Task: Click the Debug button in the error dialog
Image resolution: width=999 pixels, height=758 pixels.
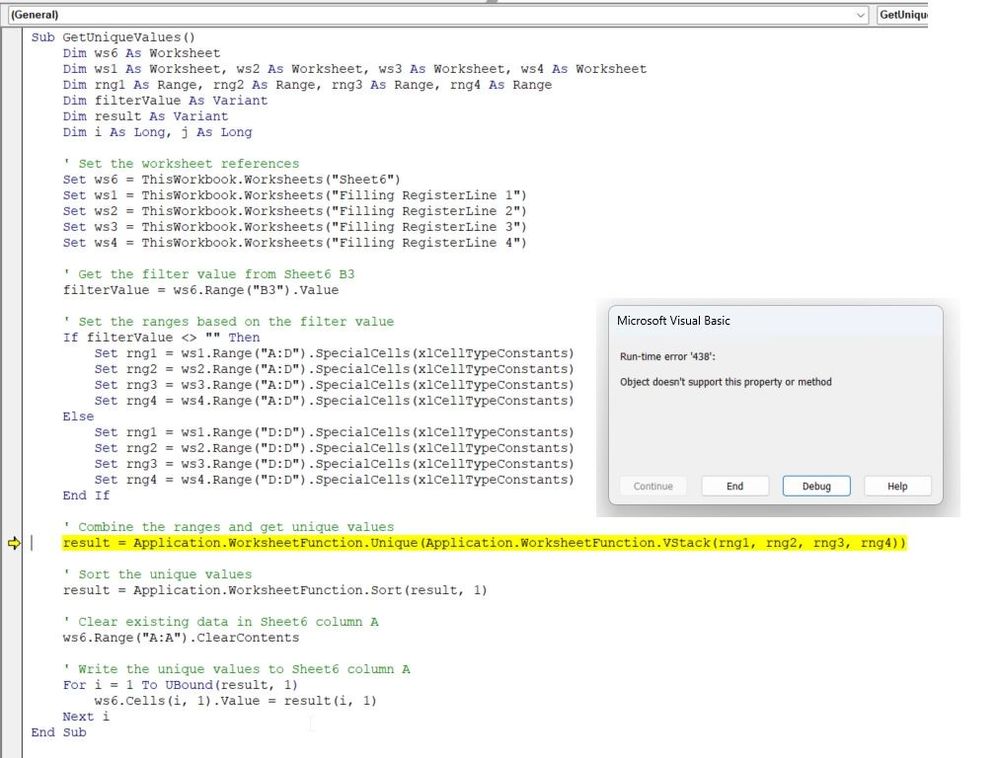Action: pyautogui.click(x=815, y=486)
